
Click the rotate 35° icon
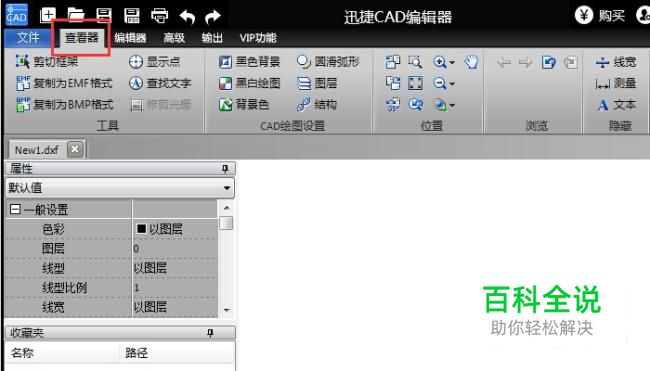coord(393,104)
